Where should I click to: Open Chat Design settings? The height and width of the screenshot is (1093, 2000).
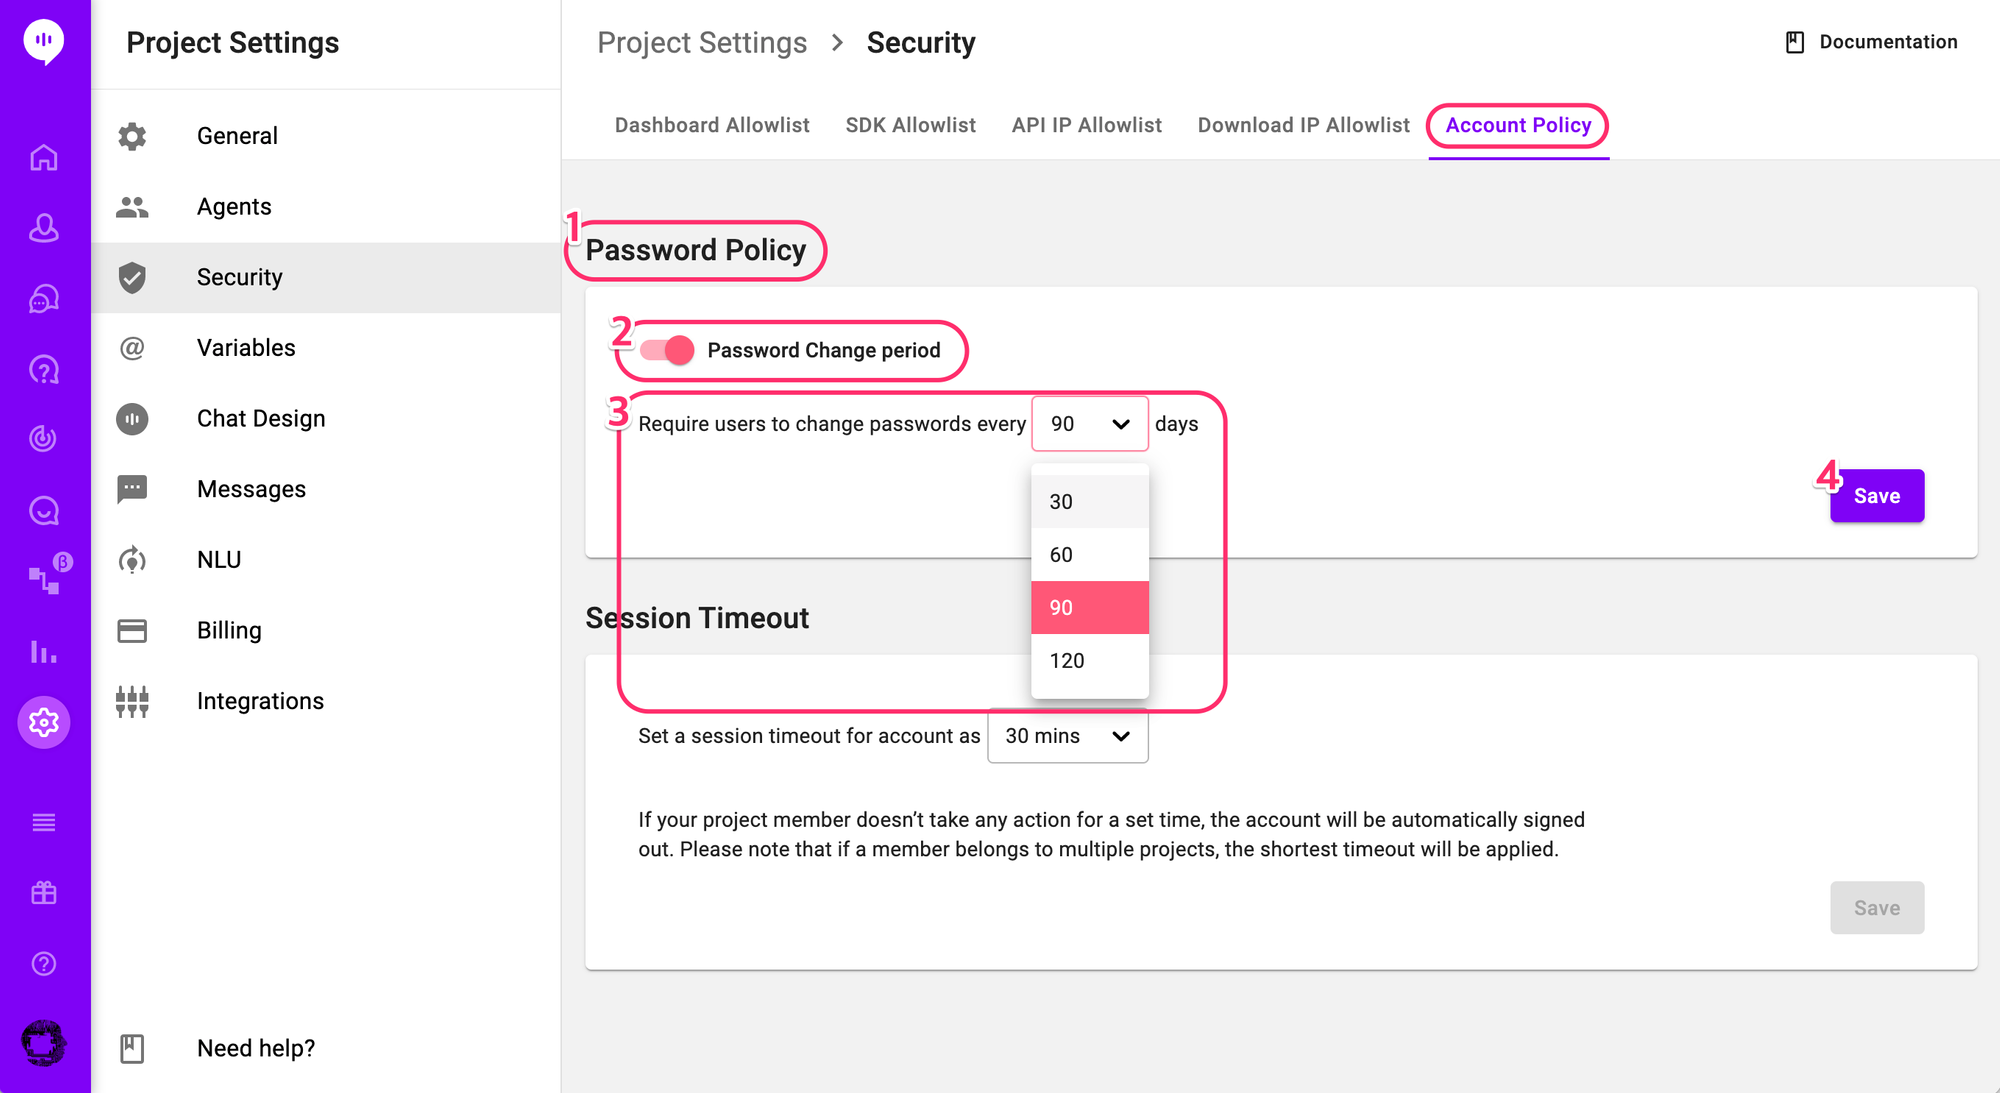pyautogui.click(x=261, y=419)
